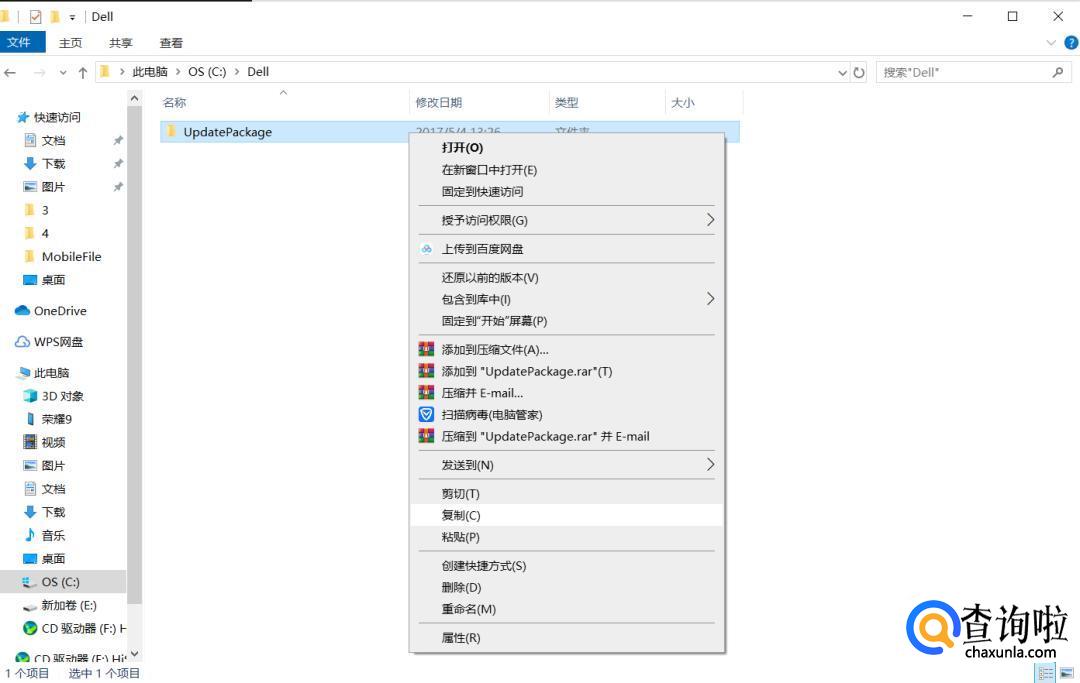
Task: Open 视频 folder in sidebar
Action: 53,443
